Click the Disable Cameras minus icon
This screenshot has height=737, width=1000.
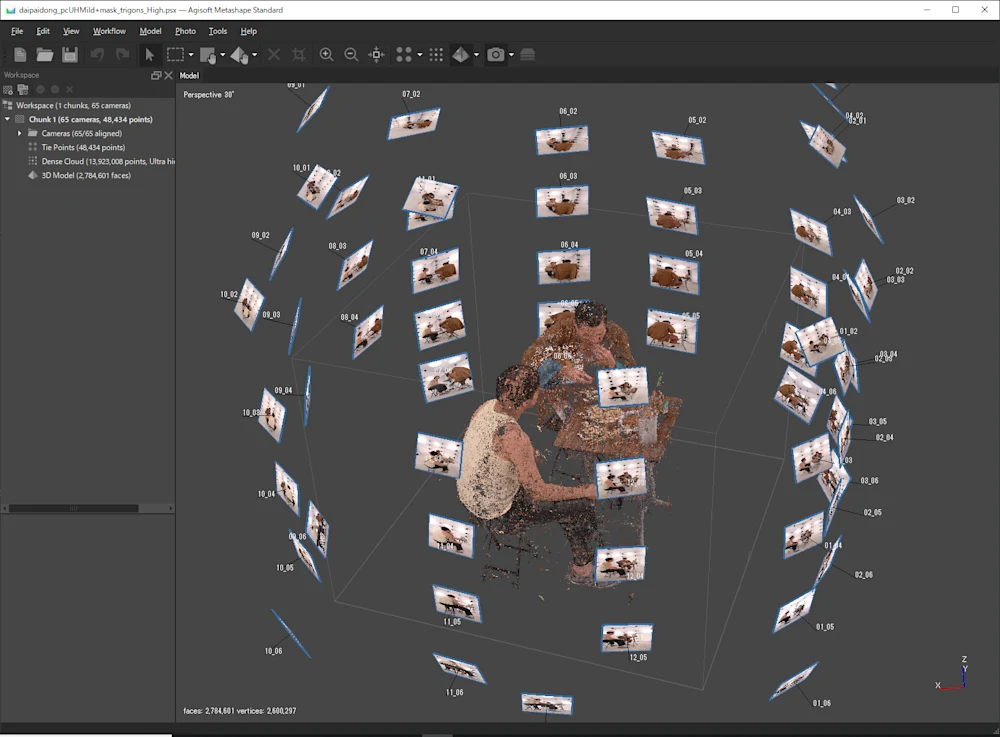pyautogui.click(x=55, y=89)
